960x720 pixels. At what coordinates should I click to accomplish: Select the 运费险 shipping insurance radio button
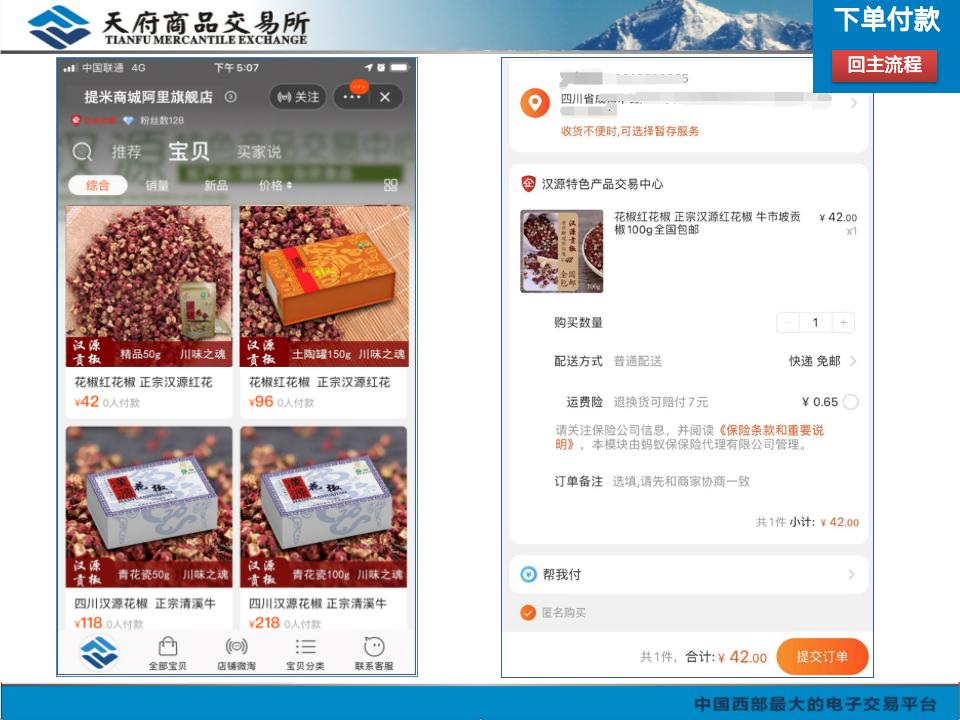pyautogui.click(x=850, y=402)
